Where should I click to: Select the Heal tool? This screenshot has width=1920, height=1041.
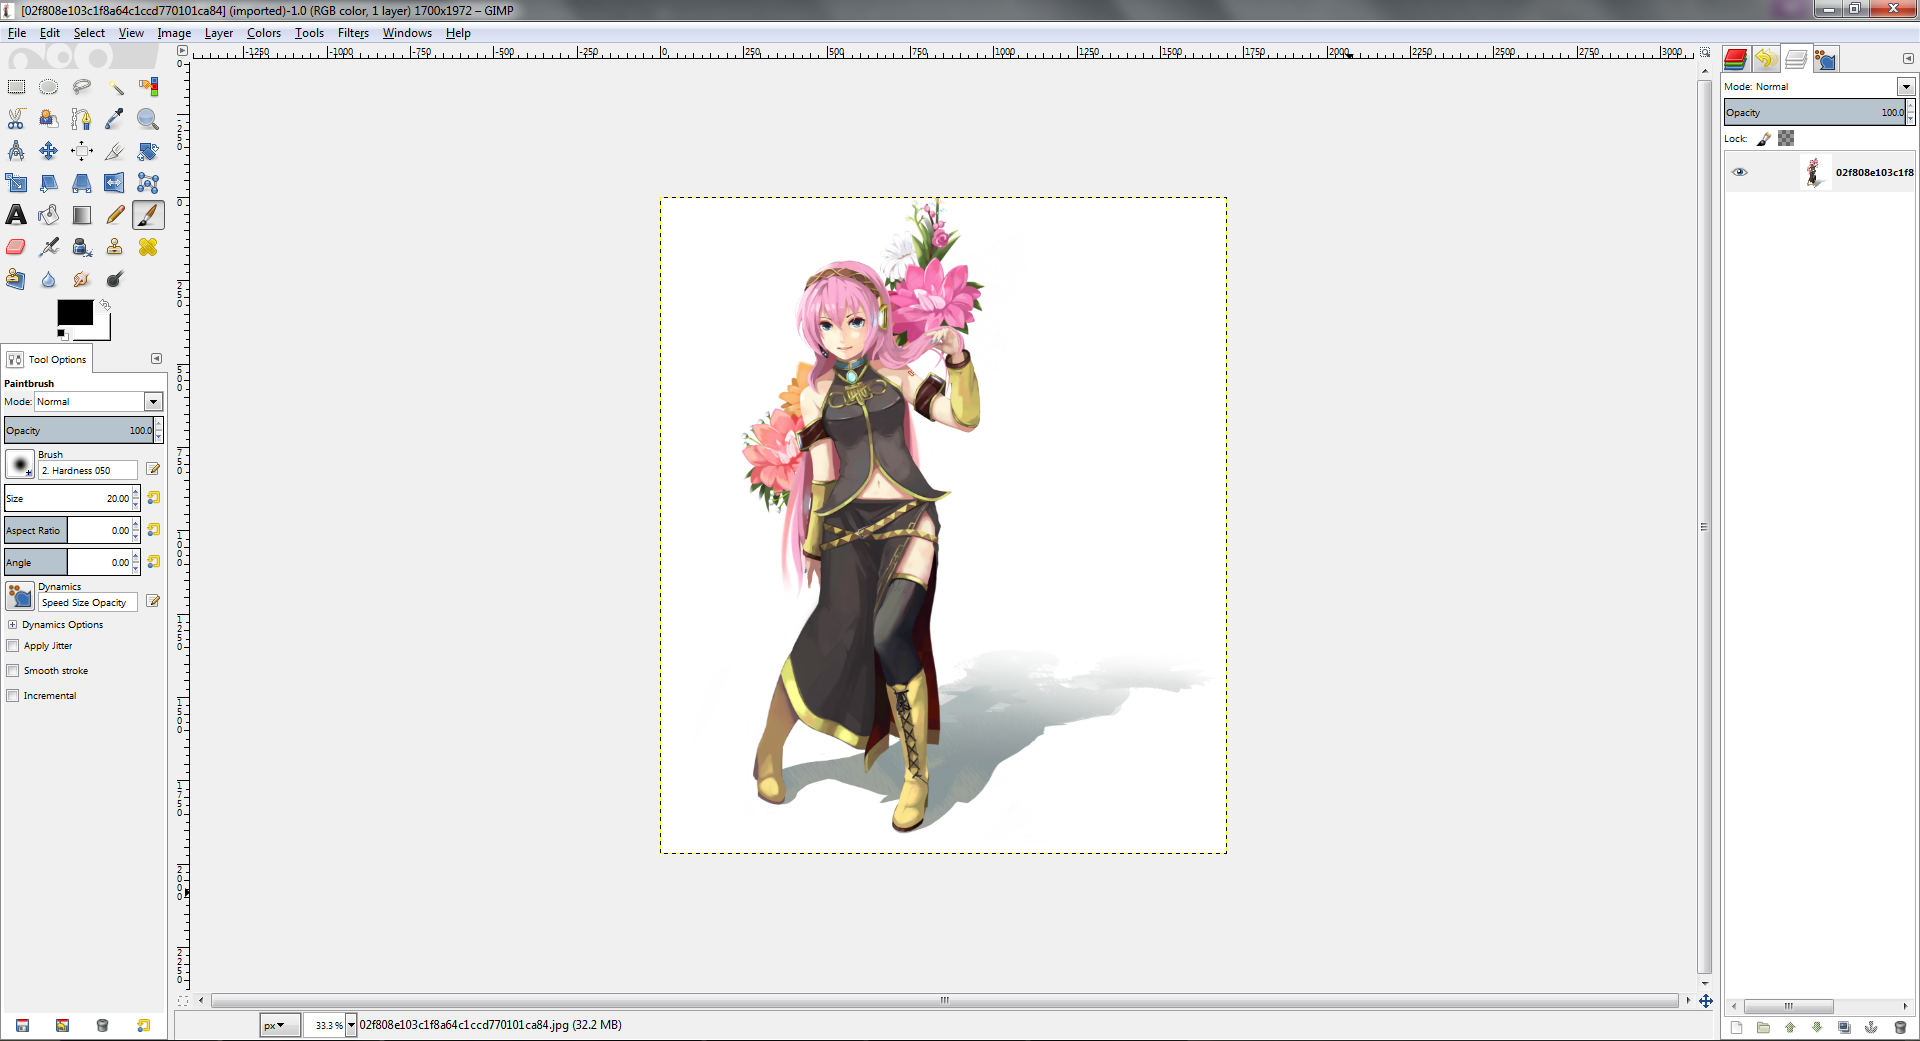pyautogui.click(x=148, y=247)
